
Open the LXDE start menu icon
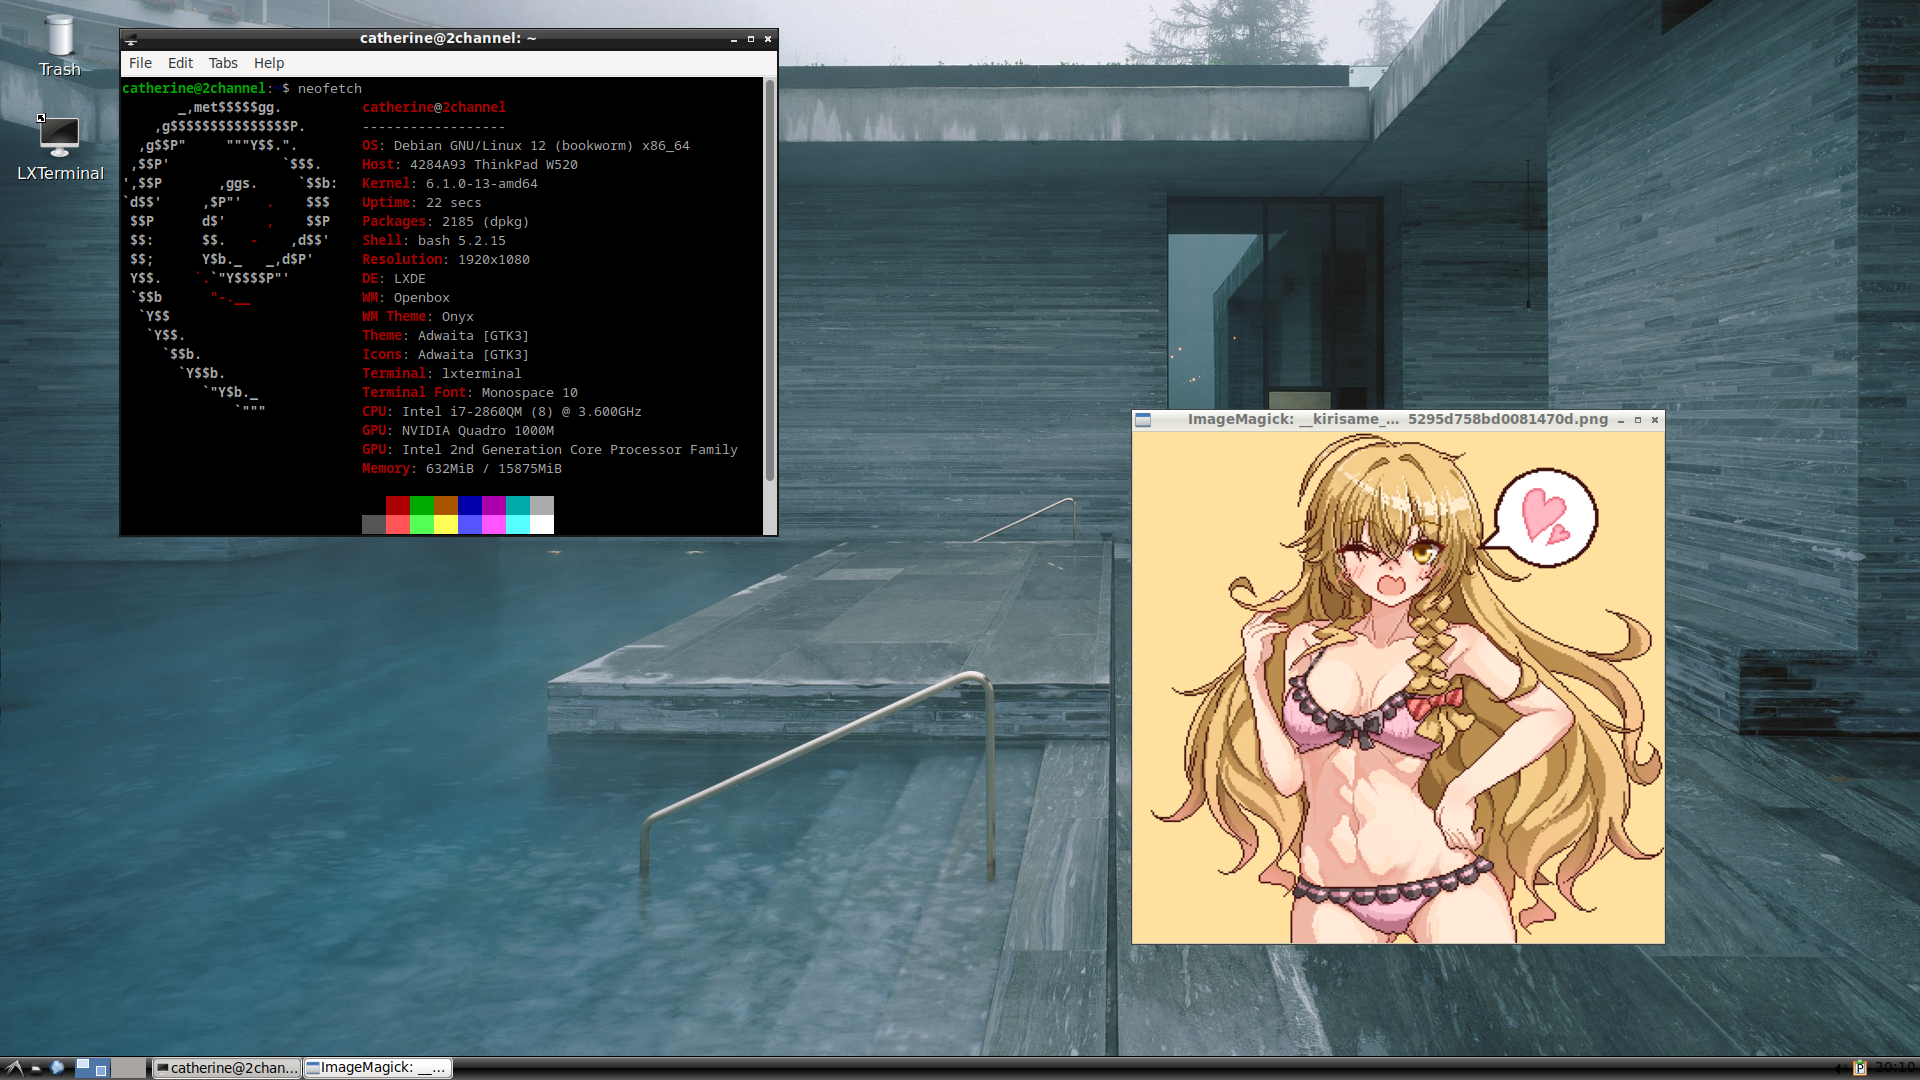coord(13,1068)
